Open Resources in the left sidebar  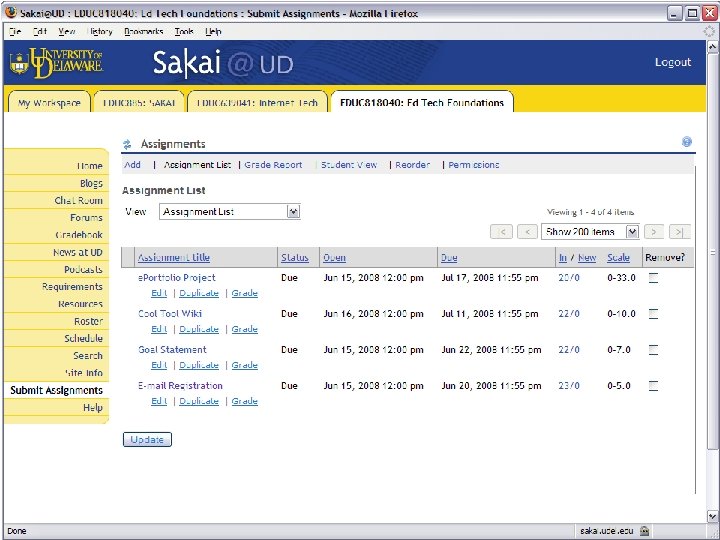click(80, 304)
